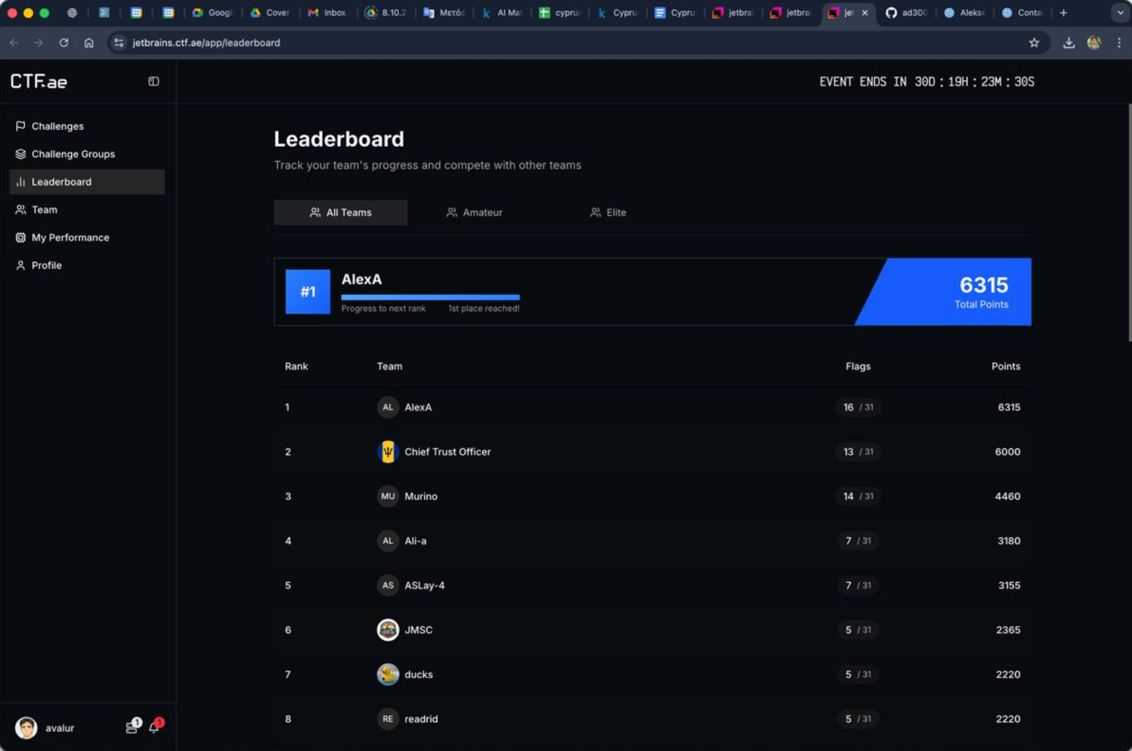The image size is (1132, 751).
Task: Expand the tab search dropdown
Action: 1120,12
